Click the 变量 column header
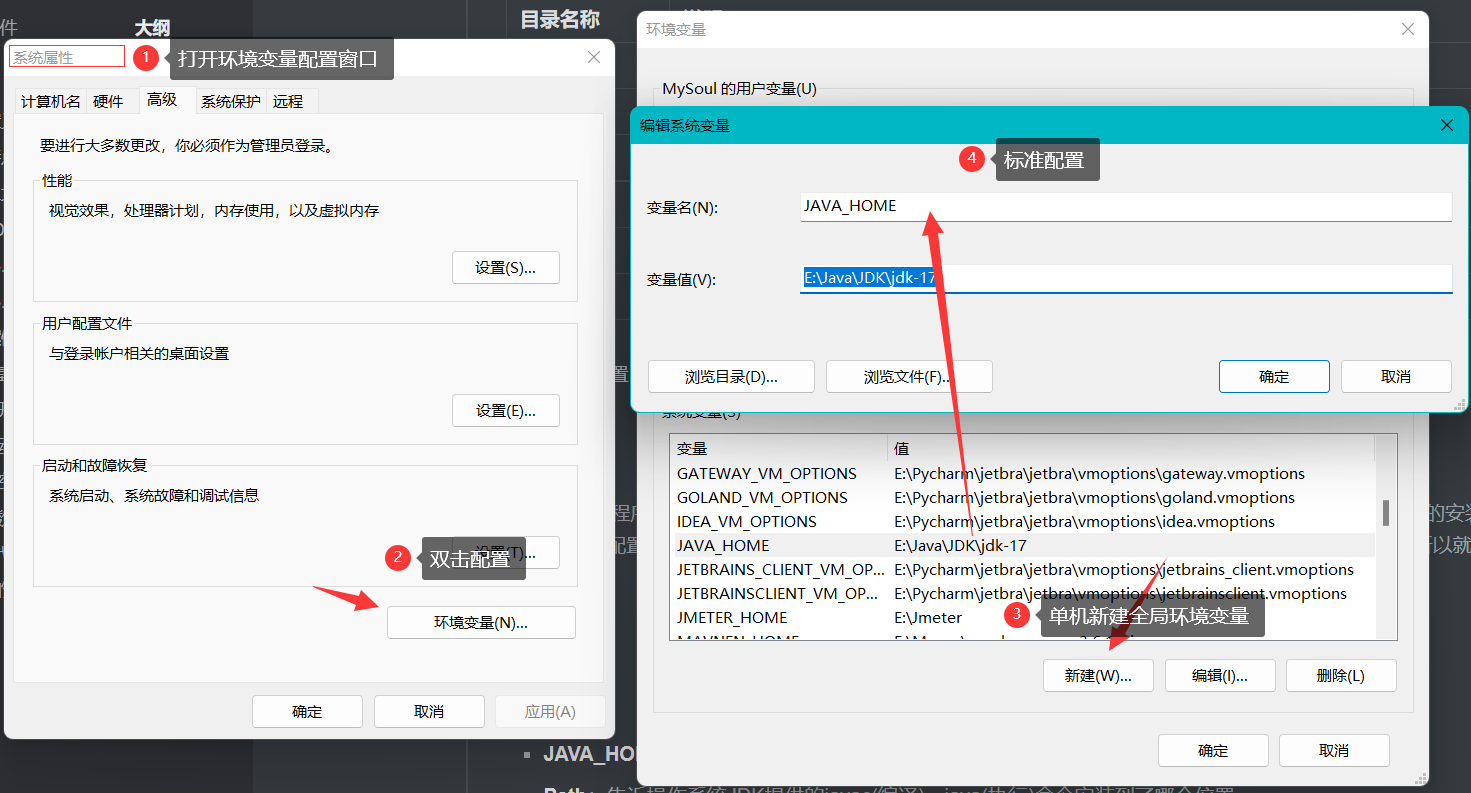This screenshot has height=793, width=1471. (778, 449)
